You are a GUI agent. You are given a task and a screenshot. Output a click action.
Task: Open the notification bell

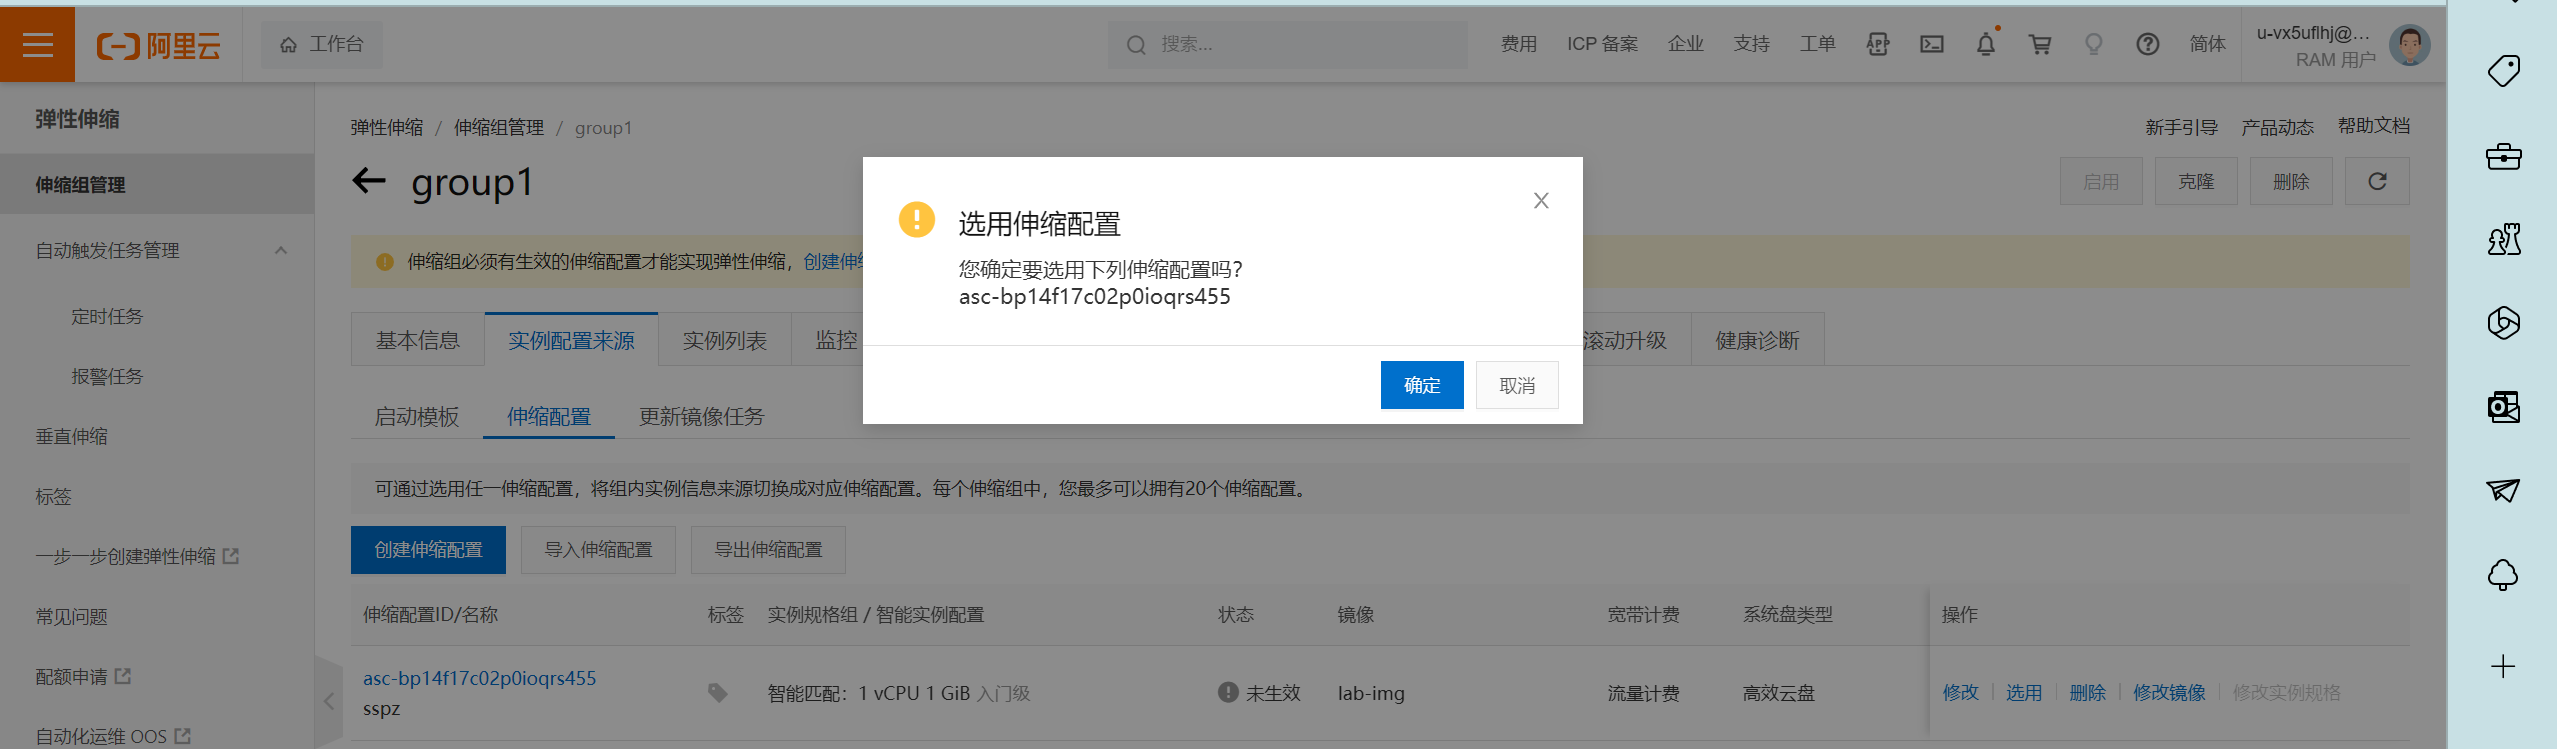(1986, 44)
